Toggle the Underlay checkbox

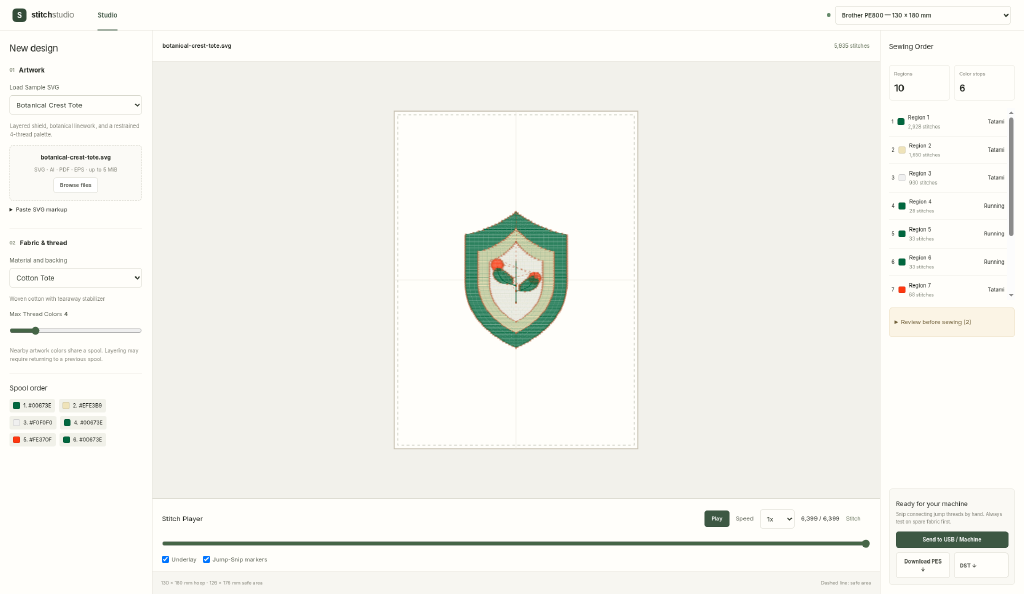165,559
